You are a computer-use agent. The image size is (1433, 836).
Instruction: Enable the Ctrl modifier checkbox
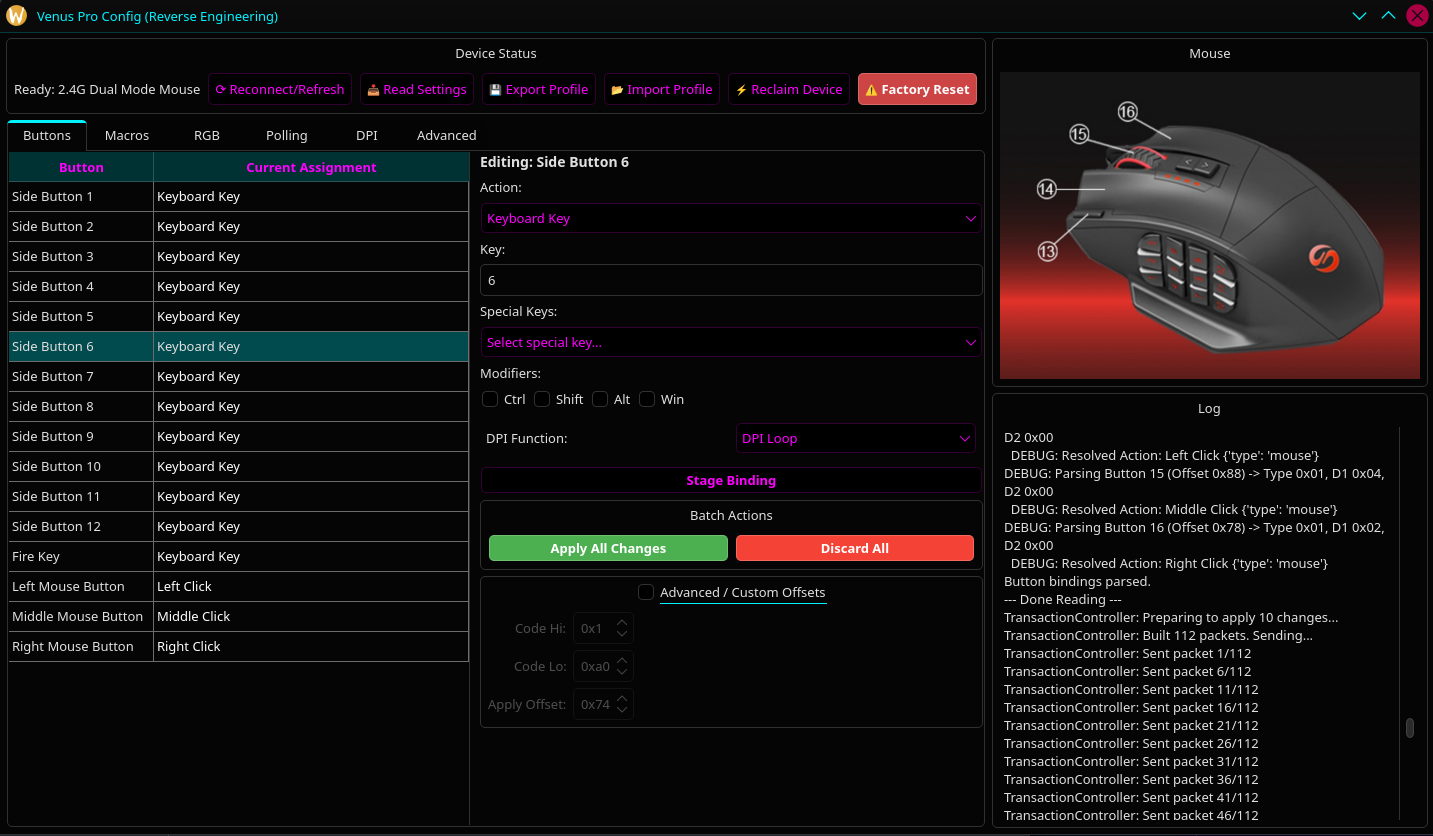coord(491,399)
